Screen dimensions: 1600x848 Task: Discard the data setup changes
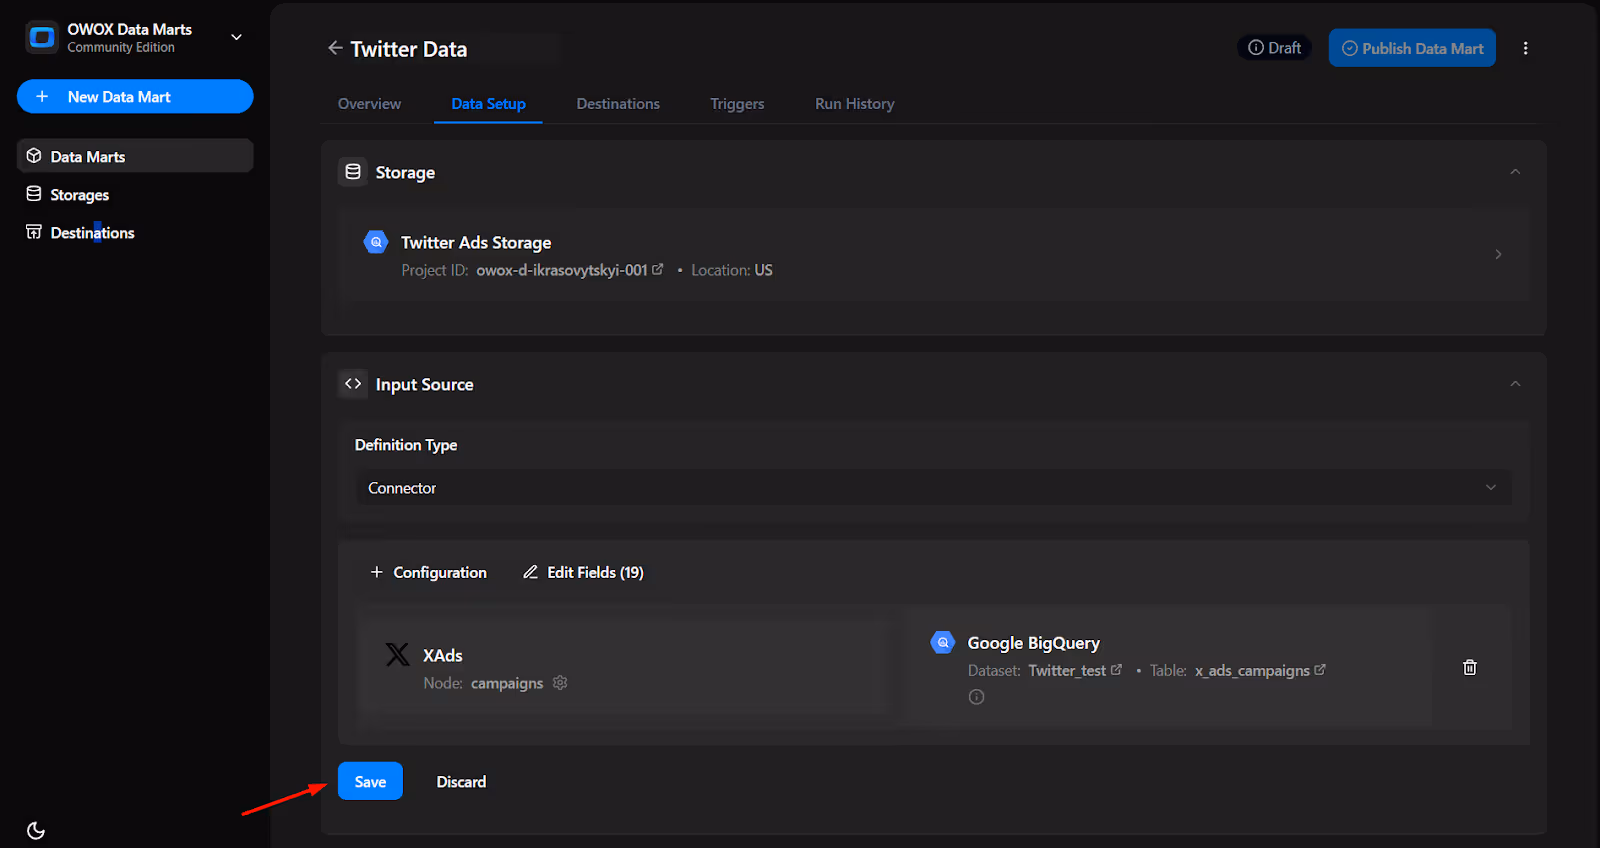coord(461,782)
